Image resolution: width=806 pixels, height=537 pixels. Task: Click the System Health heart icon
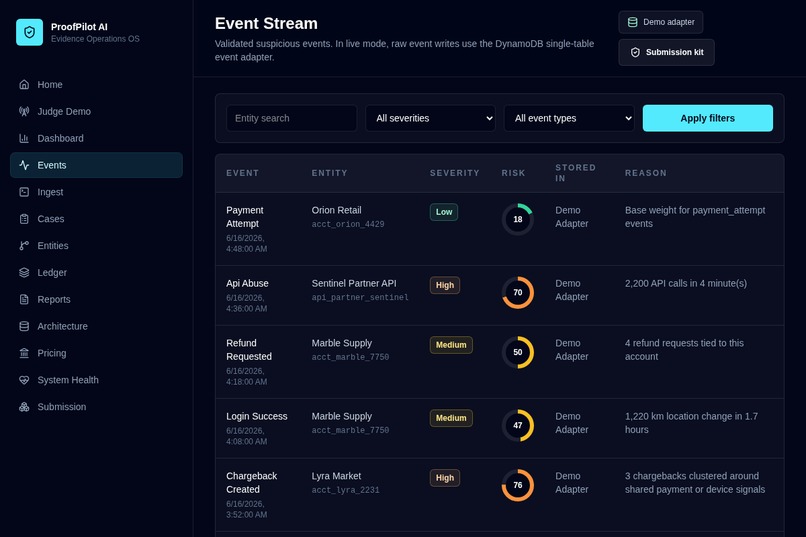(24, 380)
